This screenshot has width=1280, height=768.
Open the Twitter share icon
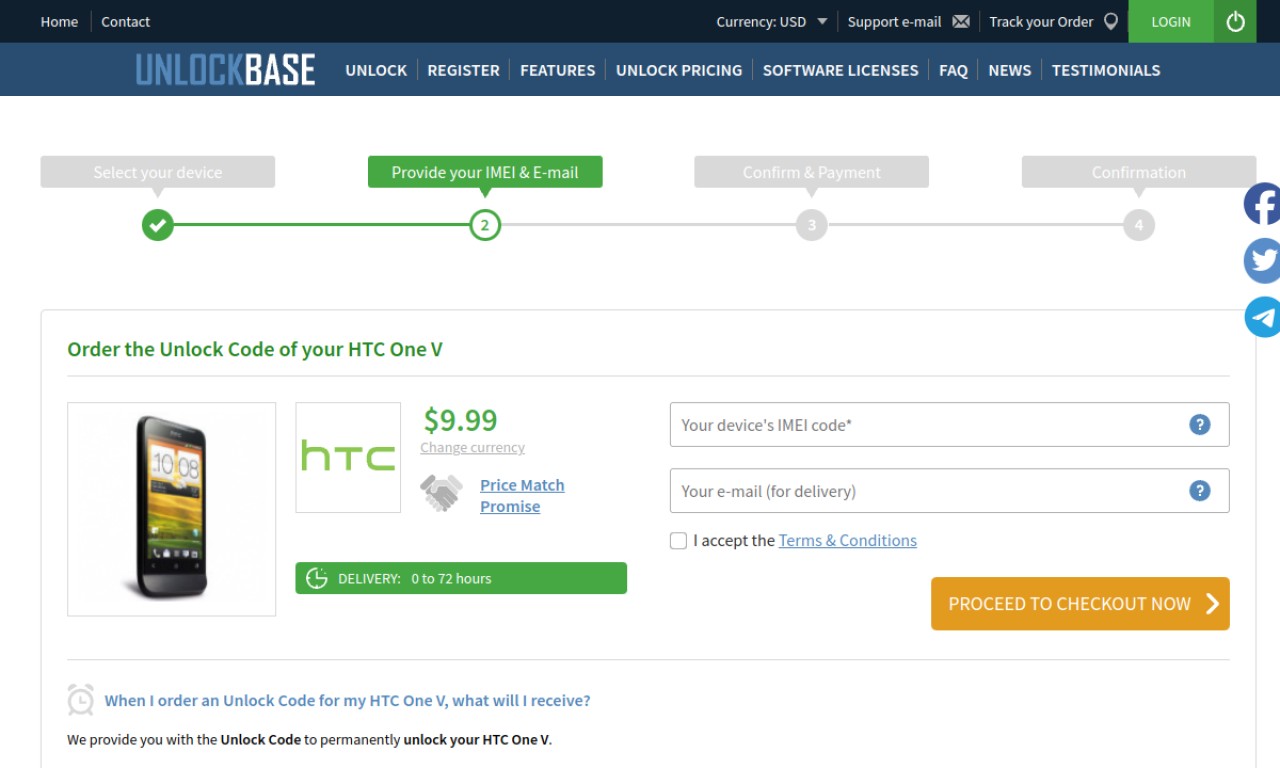point(1262,261)
